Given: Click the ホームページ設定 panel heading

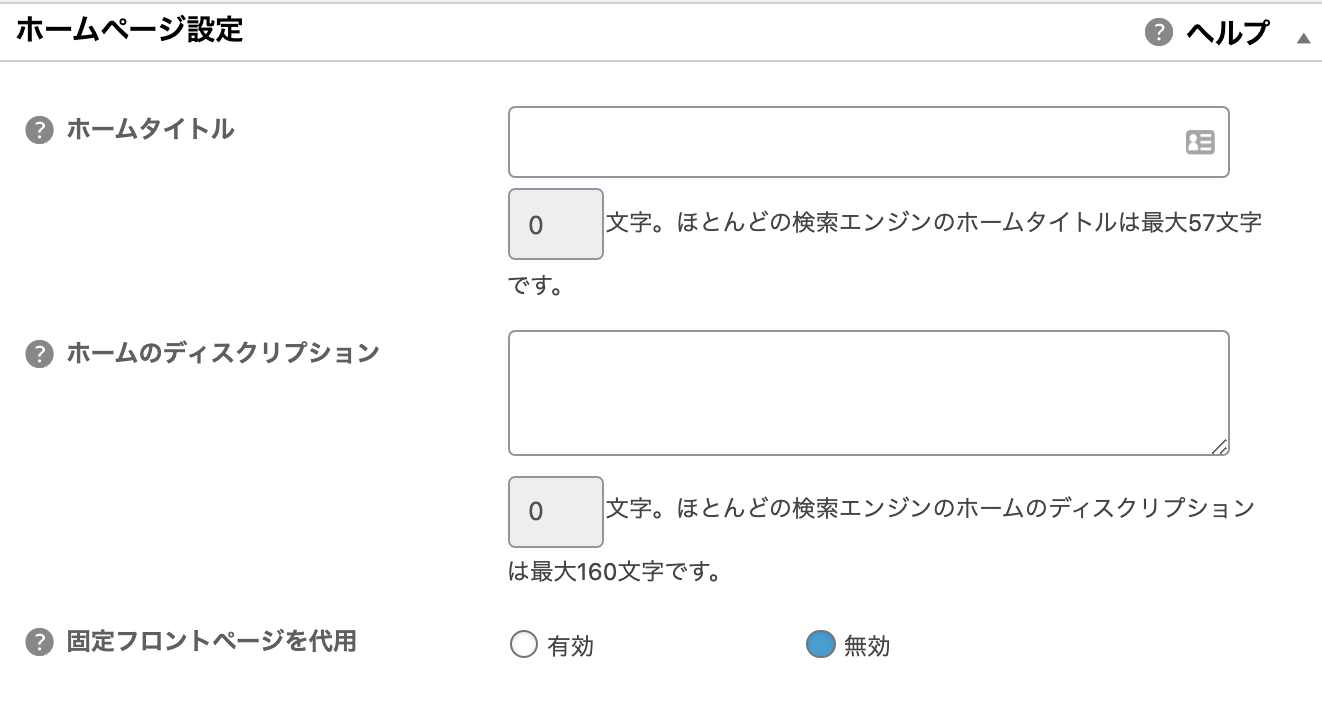Looking at the screenshot, I should 129,30.
